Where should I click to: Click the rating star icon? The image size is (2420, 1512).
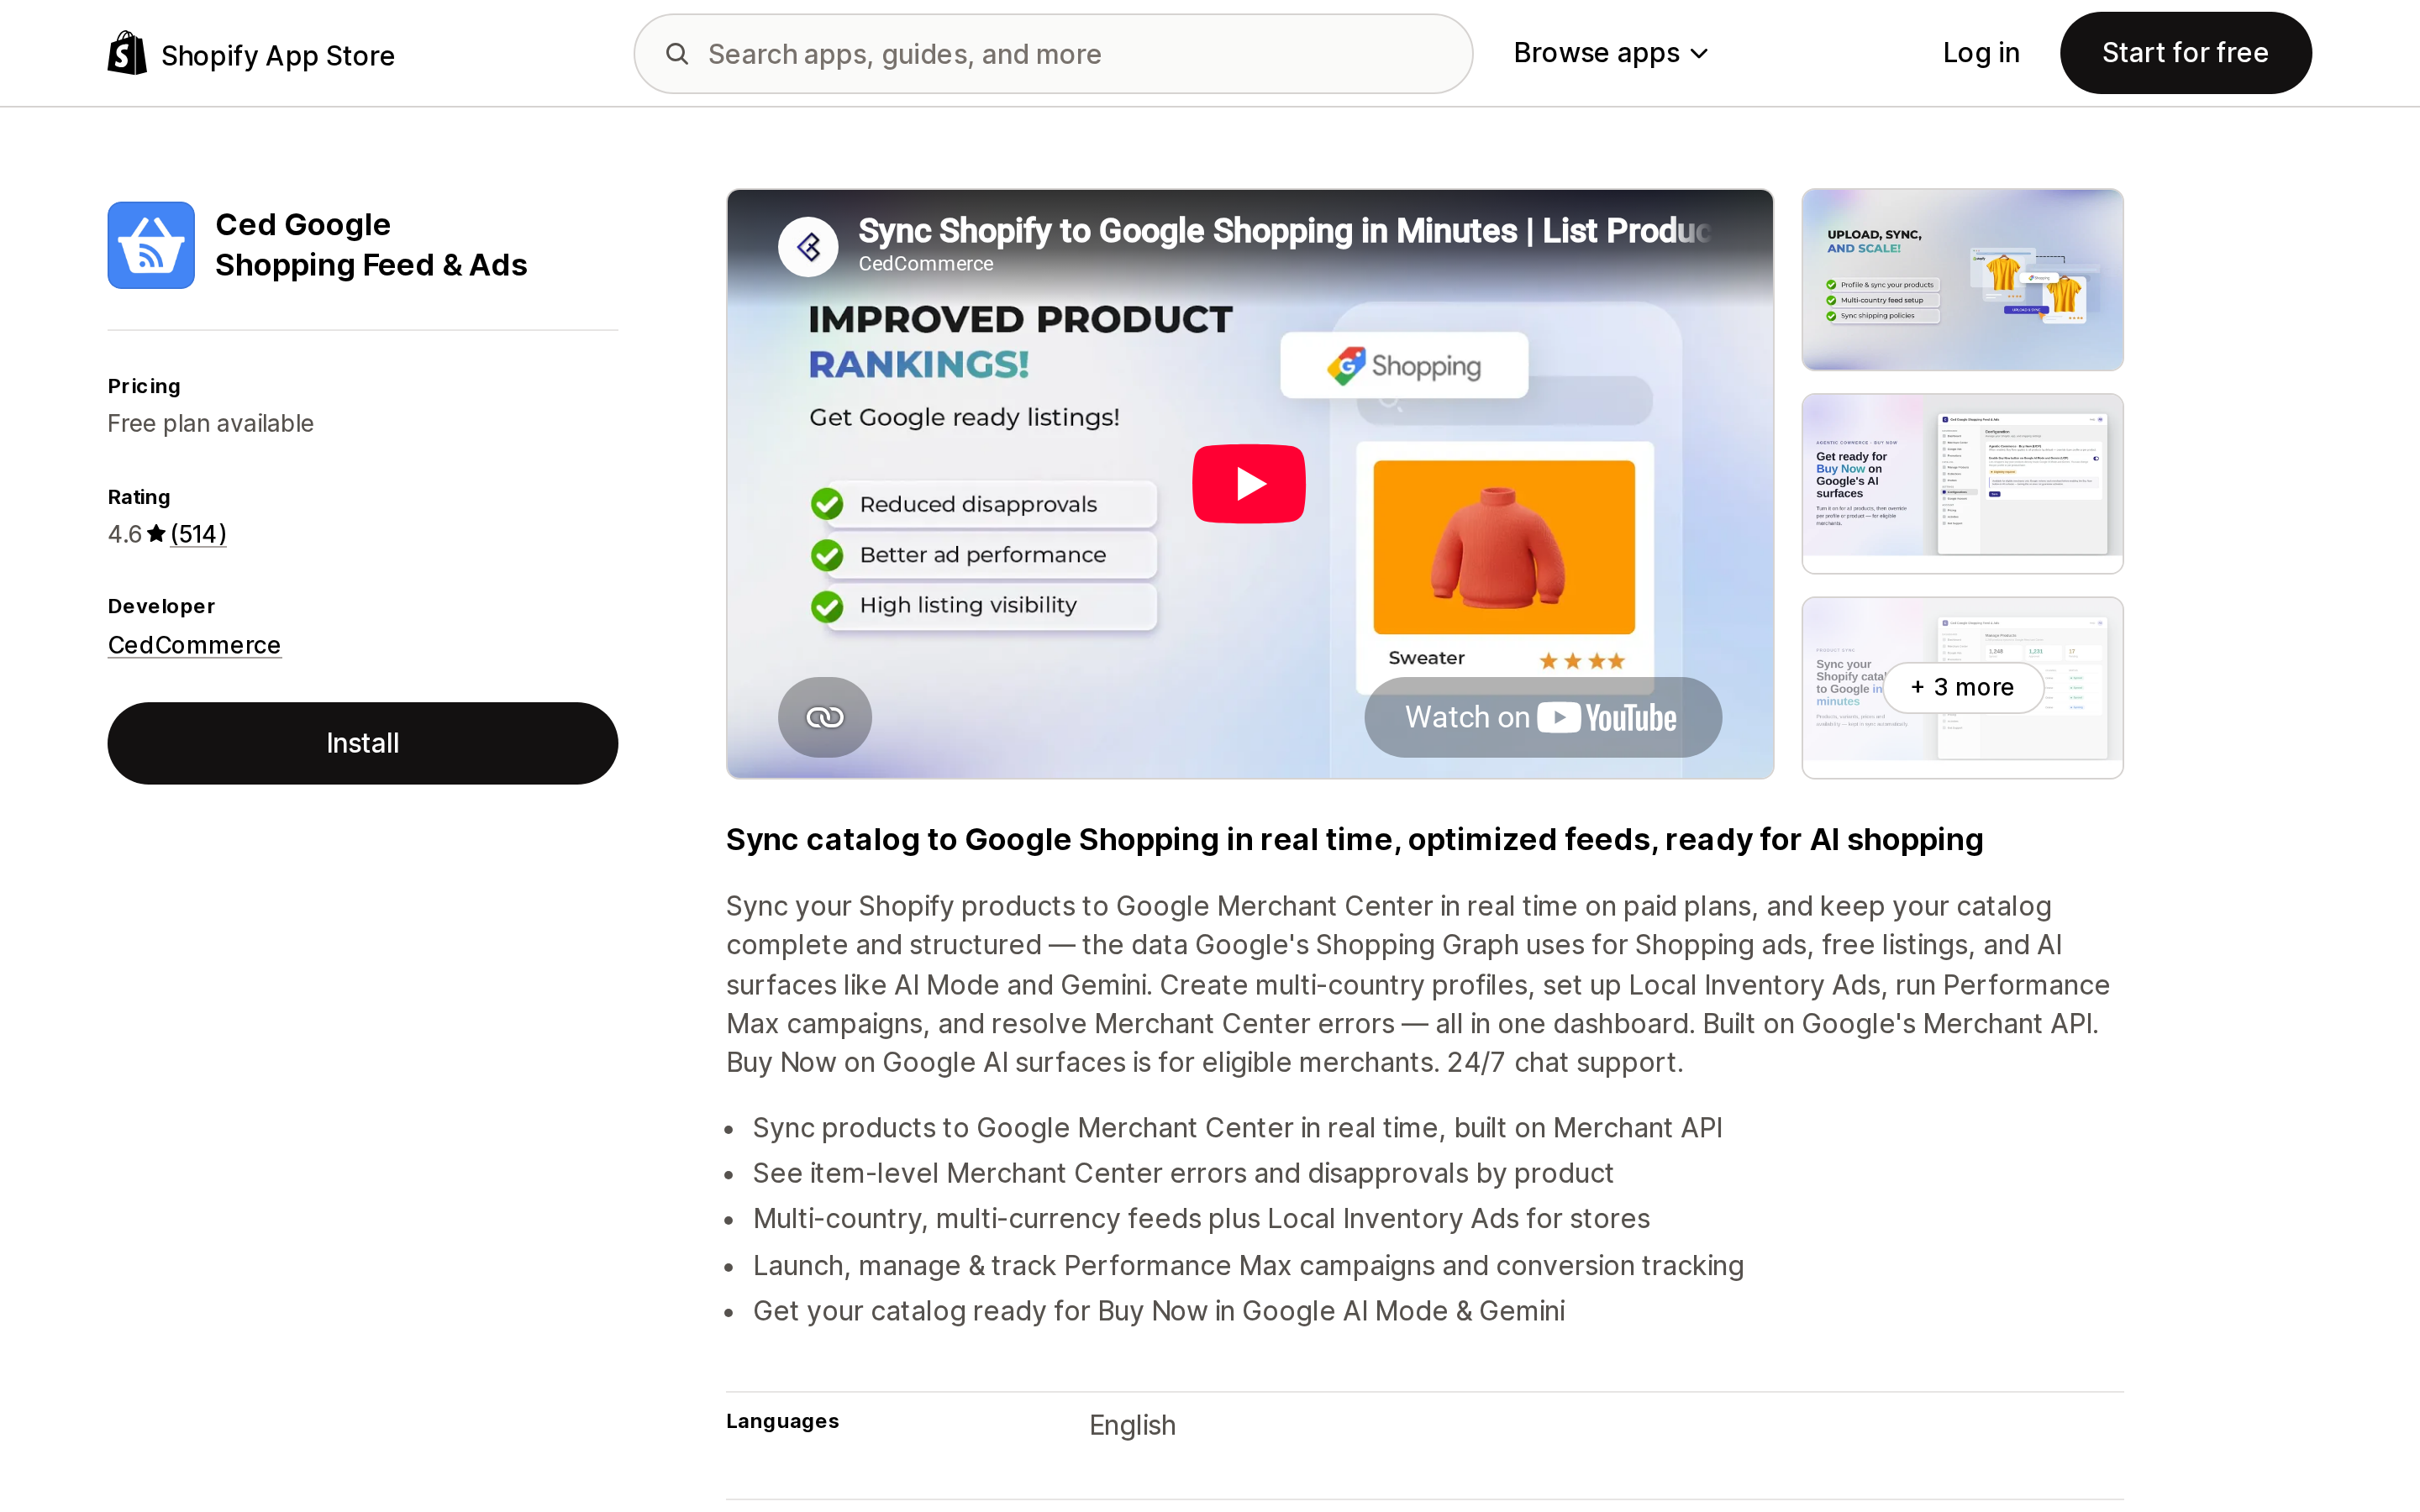tap(156, 534)
